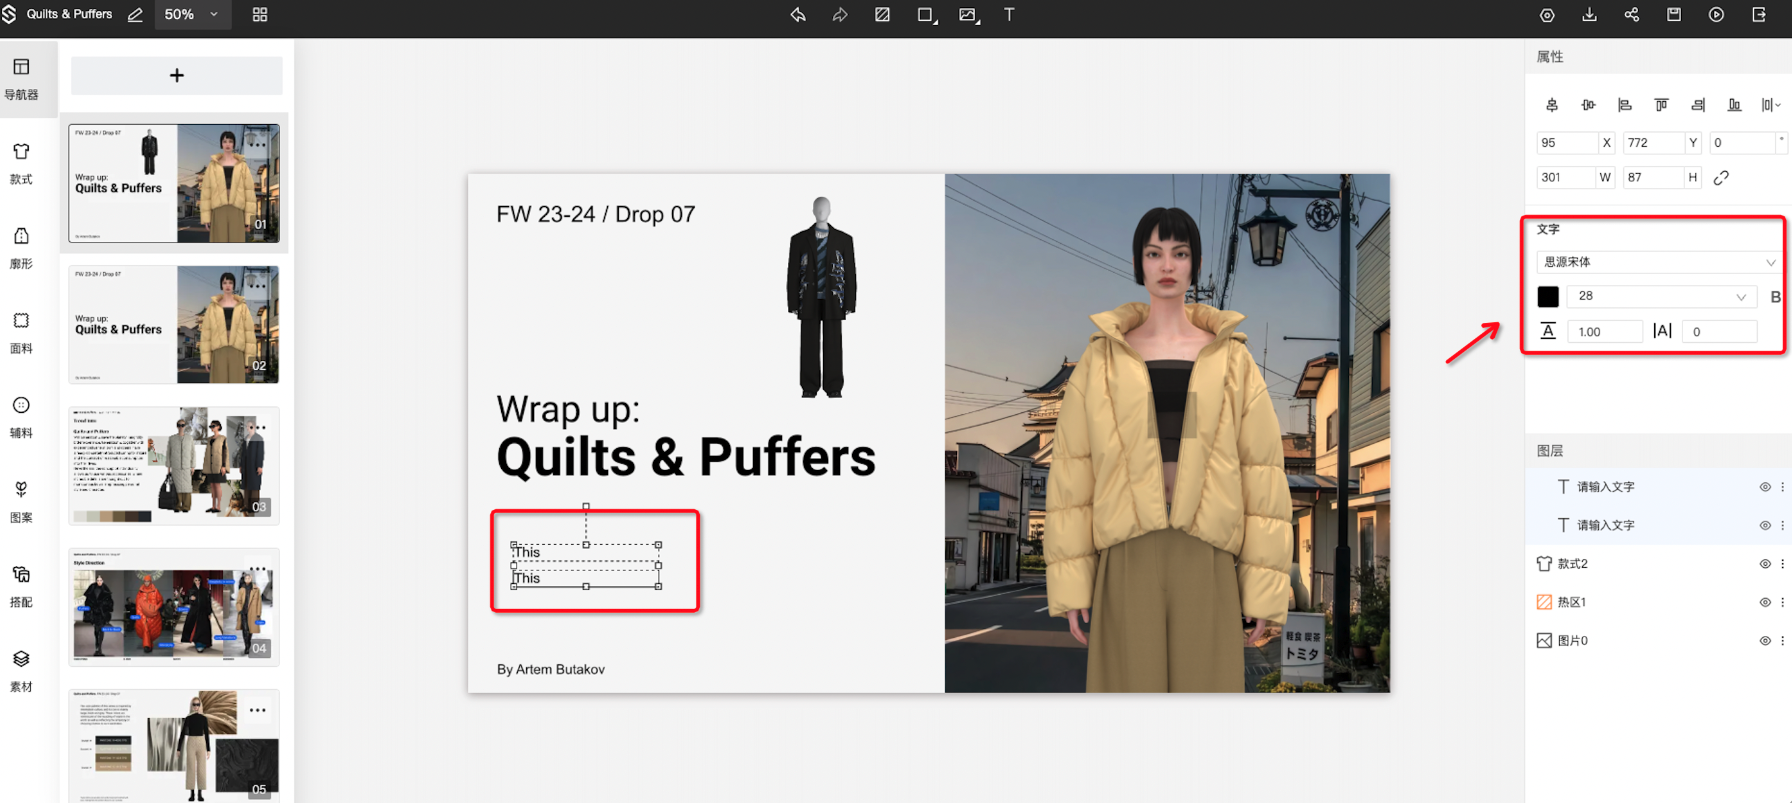
Task: Open the 50% zoom dropdown
Action: [x=191, y=15]
